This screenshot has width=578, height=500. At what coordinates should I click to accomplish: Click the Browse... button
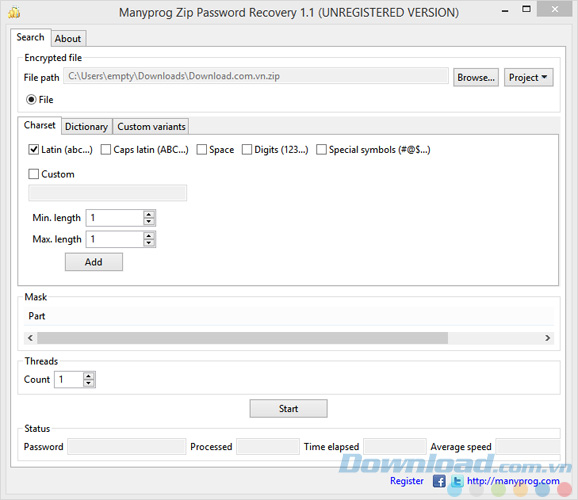476,77
